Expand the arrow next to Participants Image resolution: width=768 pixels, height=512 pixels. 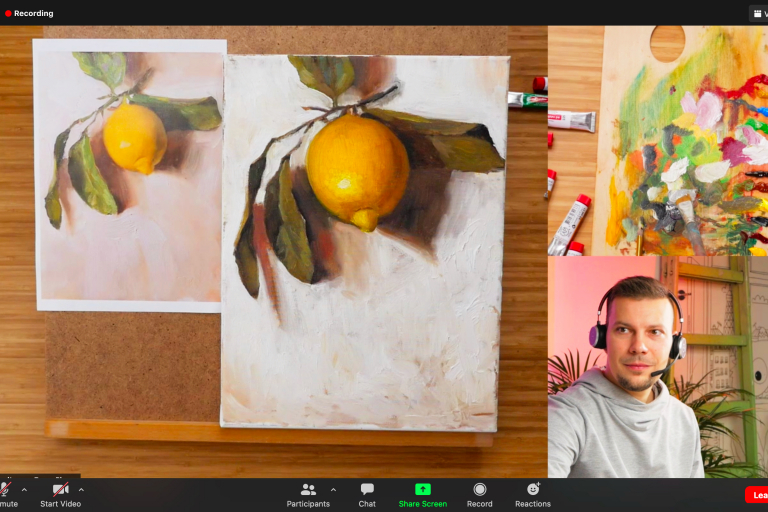pos(333,489)
